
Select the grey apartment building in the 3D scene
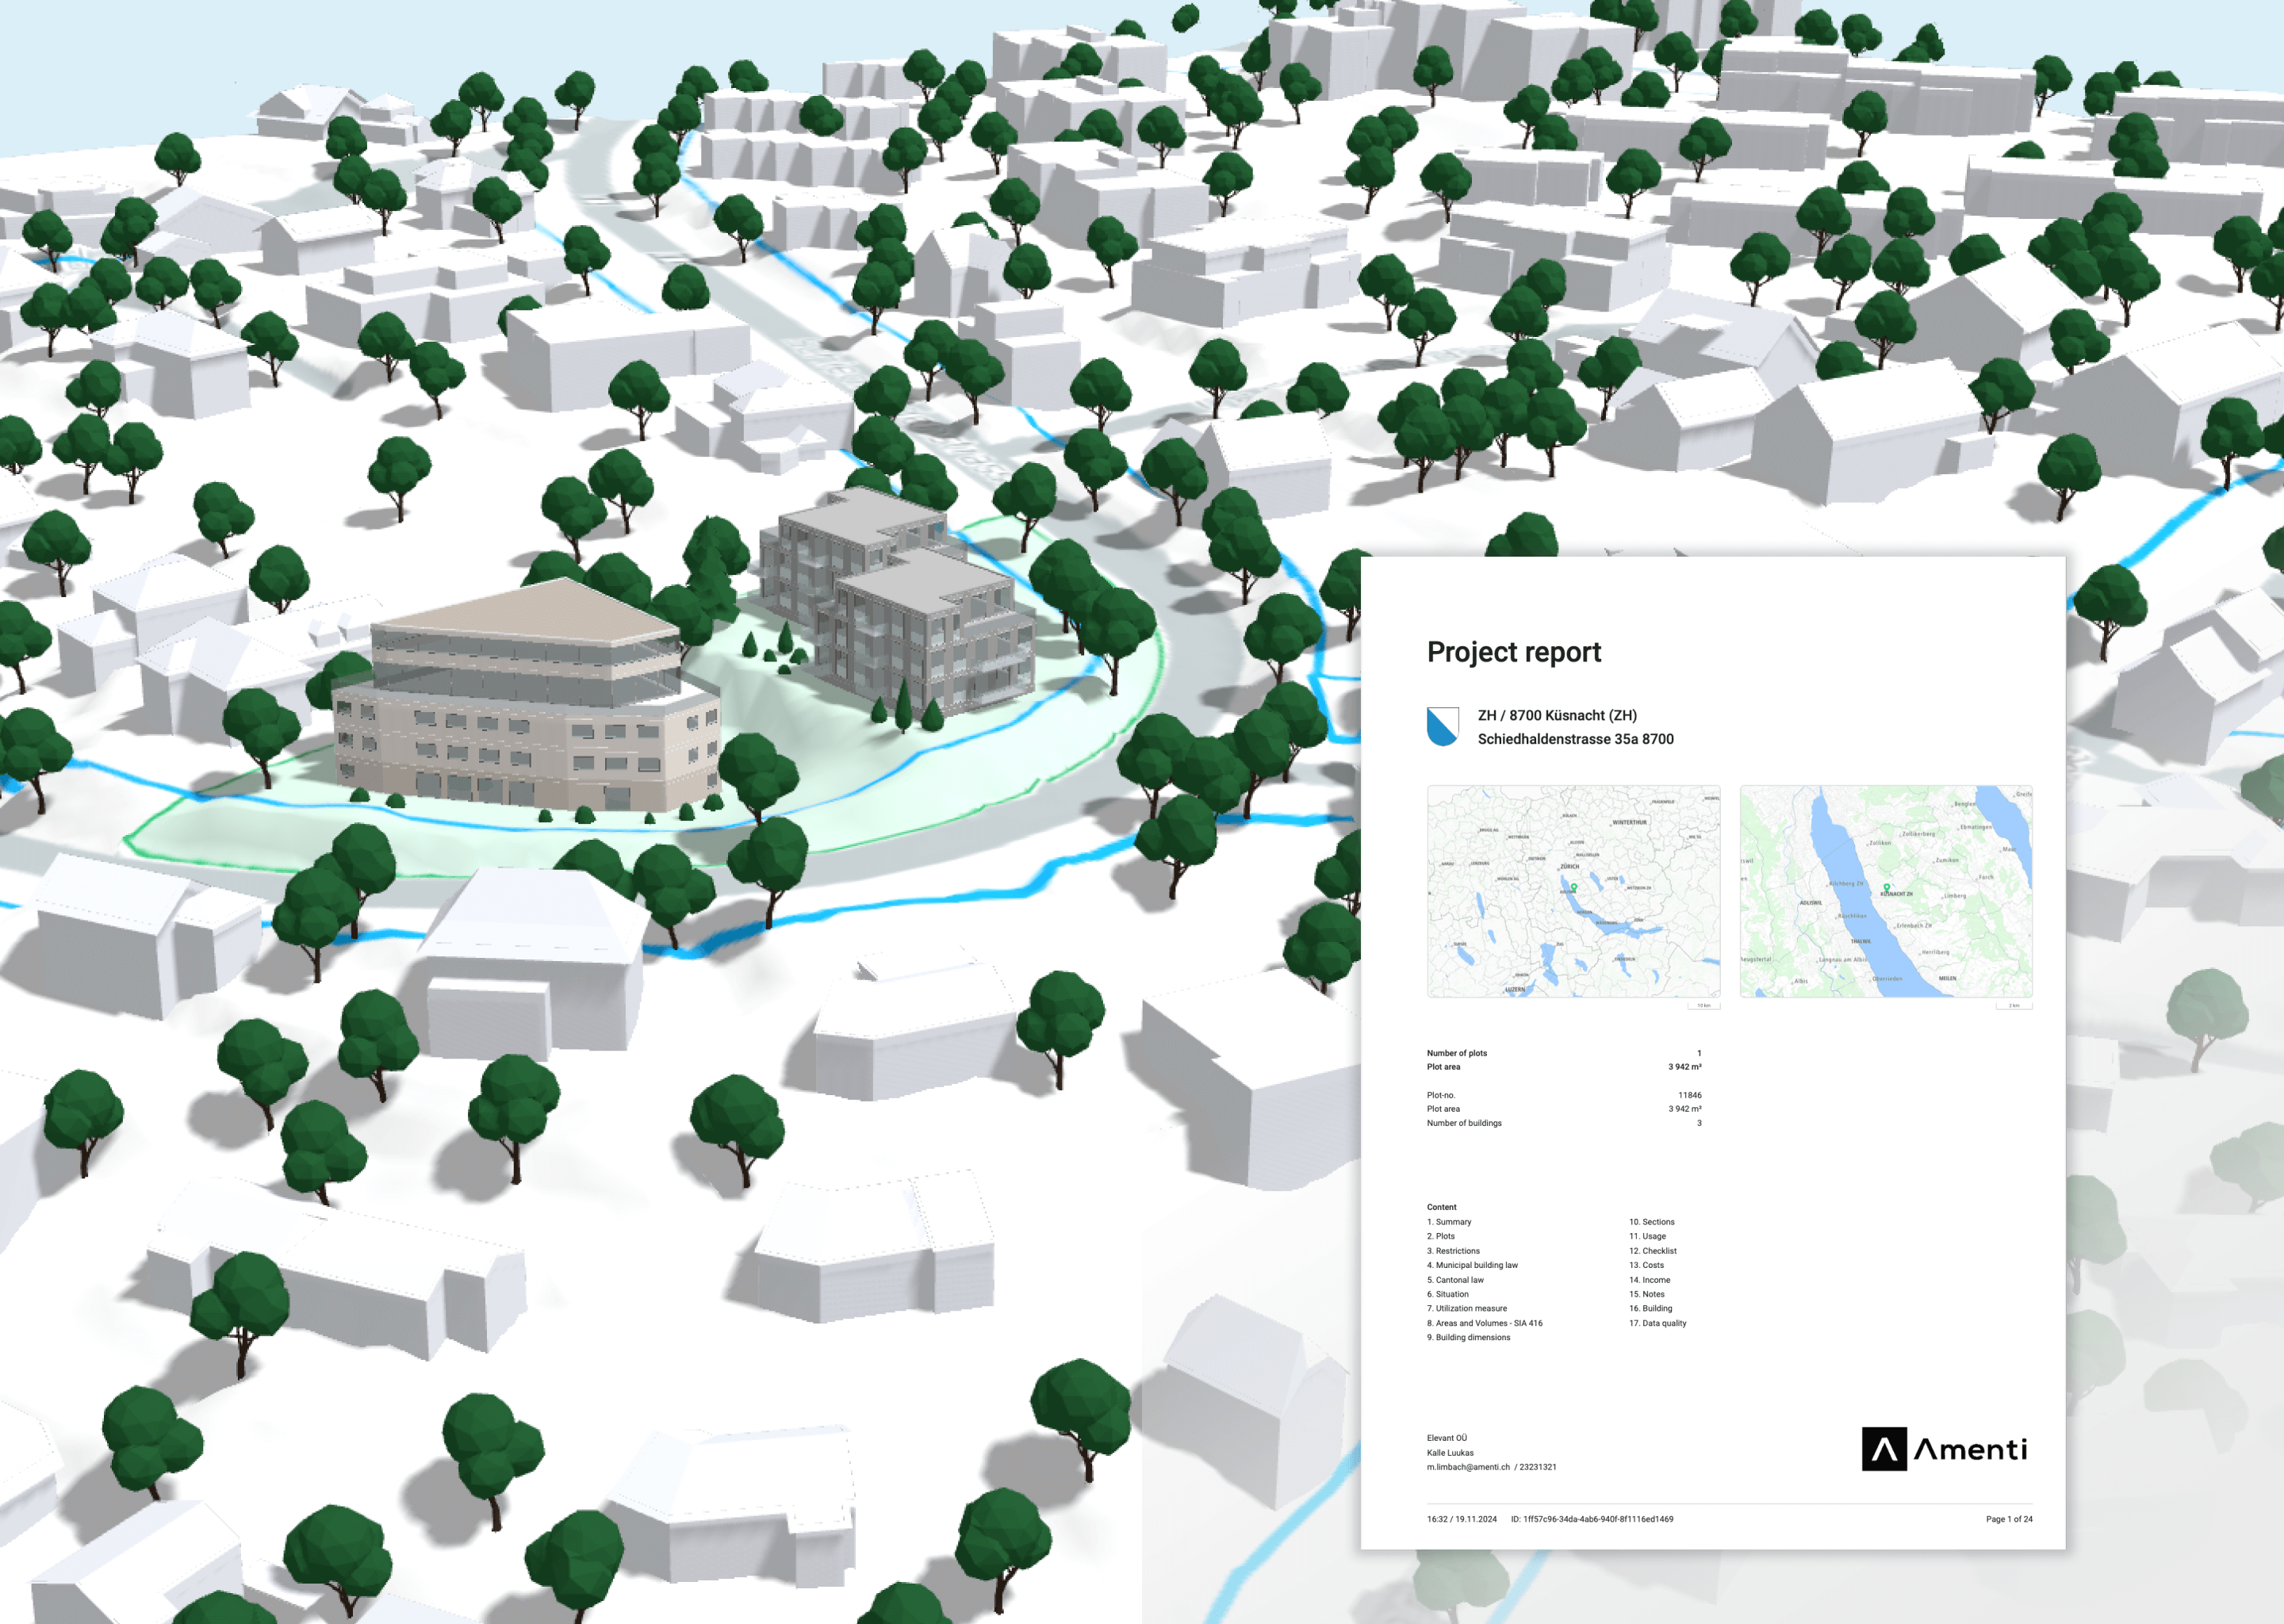[x=896, y=600]
